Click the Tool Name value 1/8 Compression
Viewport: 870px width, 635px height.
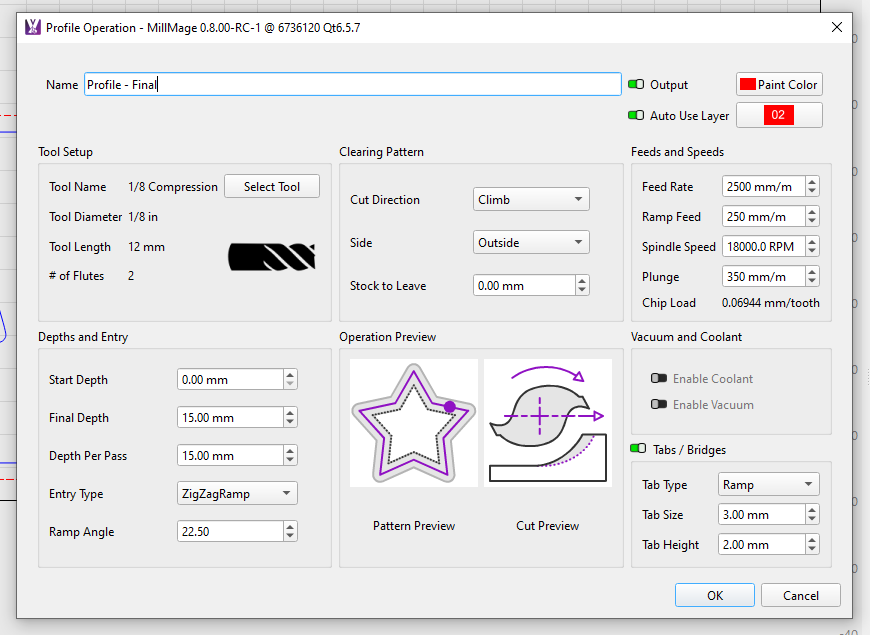tap(173, 187)
